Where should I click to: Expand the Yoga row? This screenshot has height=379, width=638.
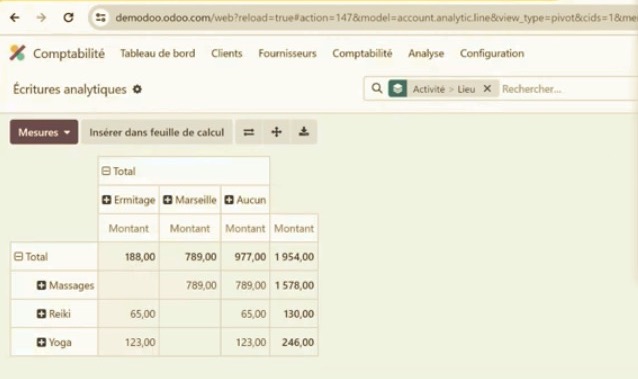[x=54, y=342]
